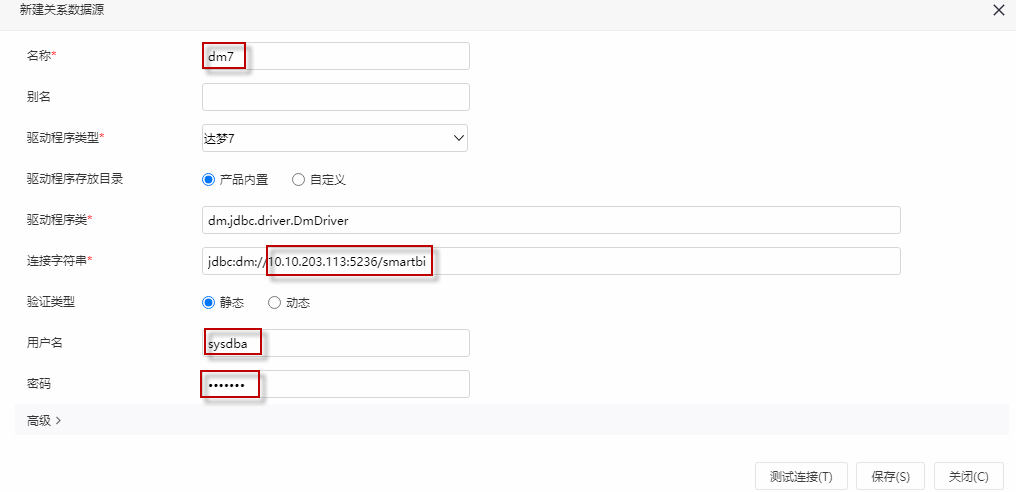Expand the 高级 section chevron
This screenshot has height=492, width=1016.
coord(58,420)
